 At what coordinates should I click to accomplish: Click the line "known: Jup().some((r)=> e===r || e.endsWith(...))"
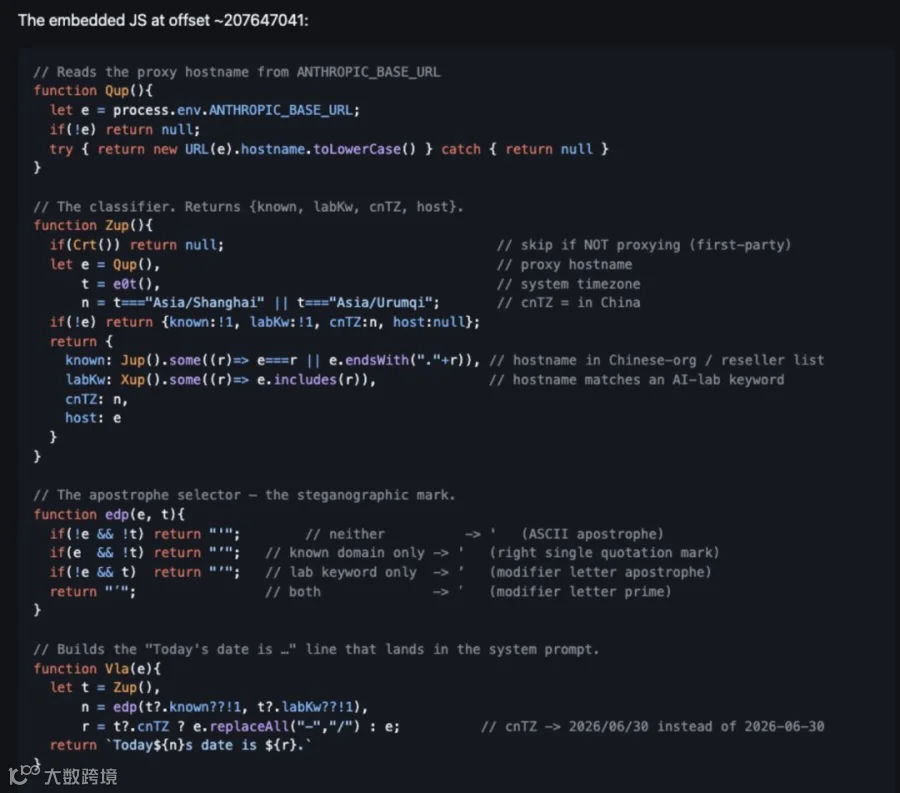(x=273, y=360)
